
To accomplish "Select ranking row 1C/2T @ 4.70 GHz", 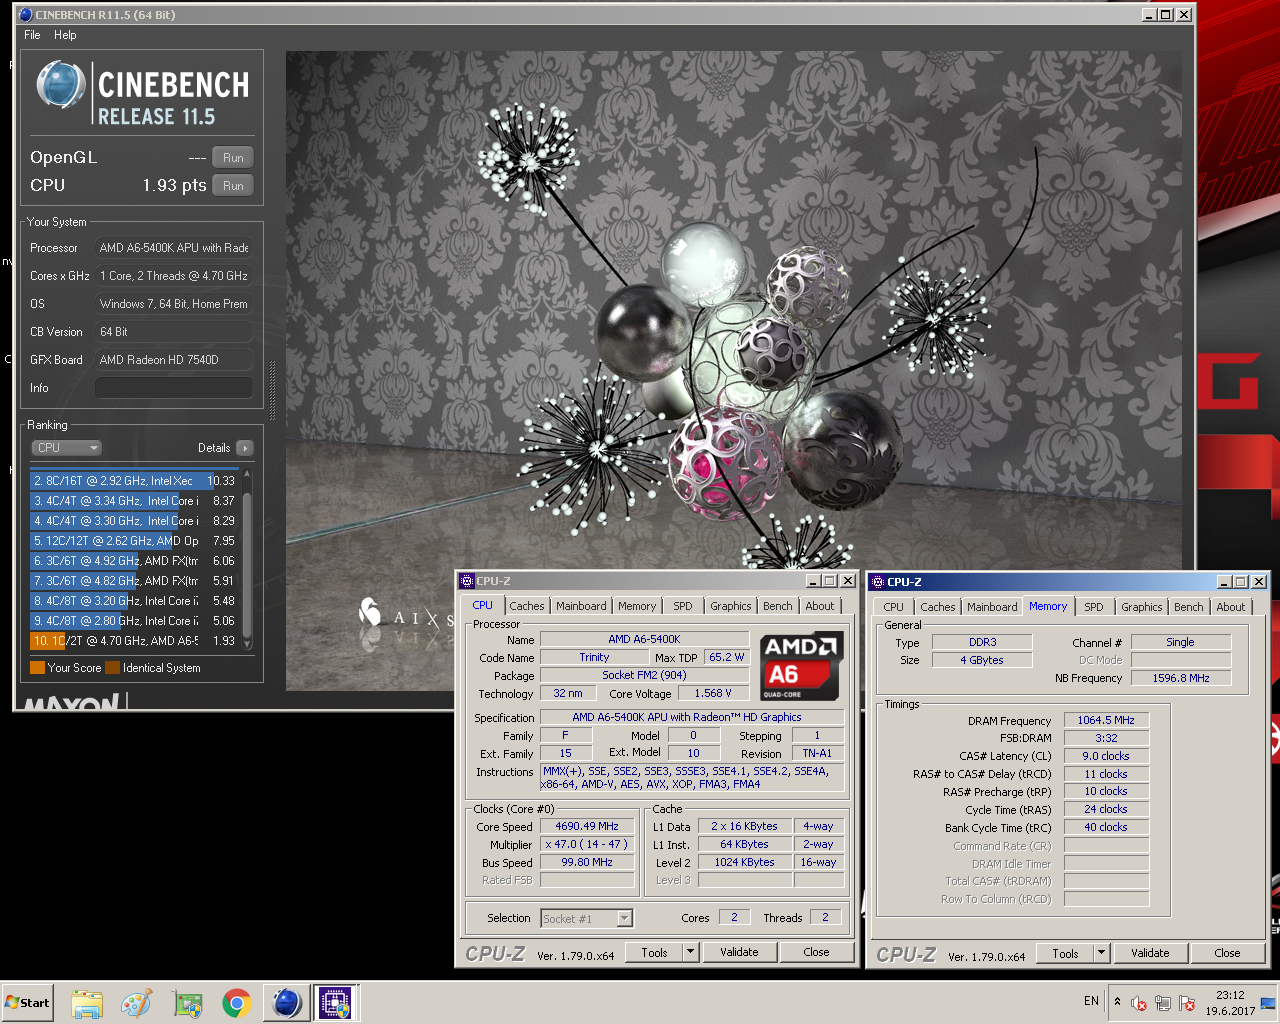I will [x=134, y=641].
